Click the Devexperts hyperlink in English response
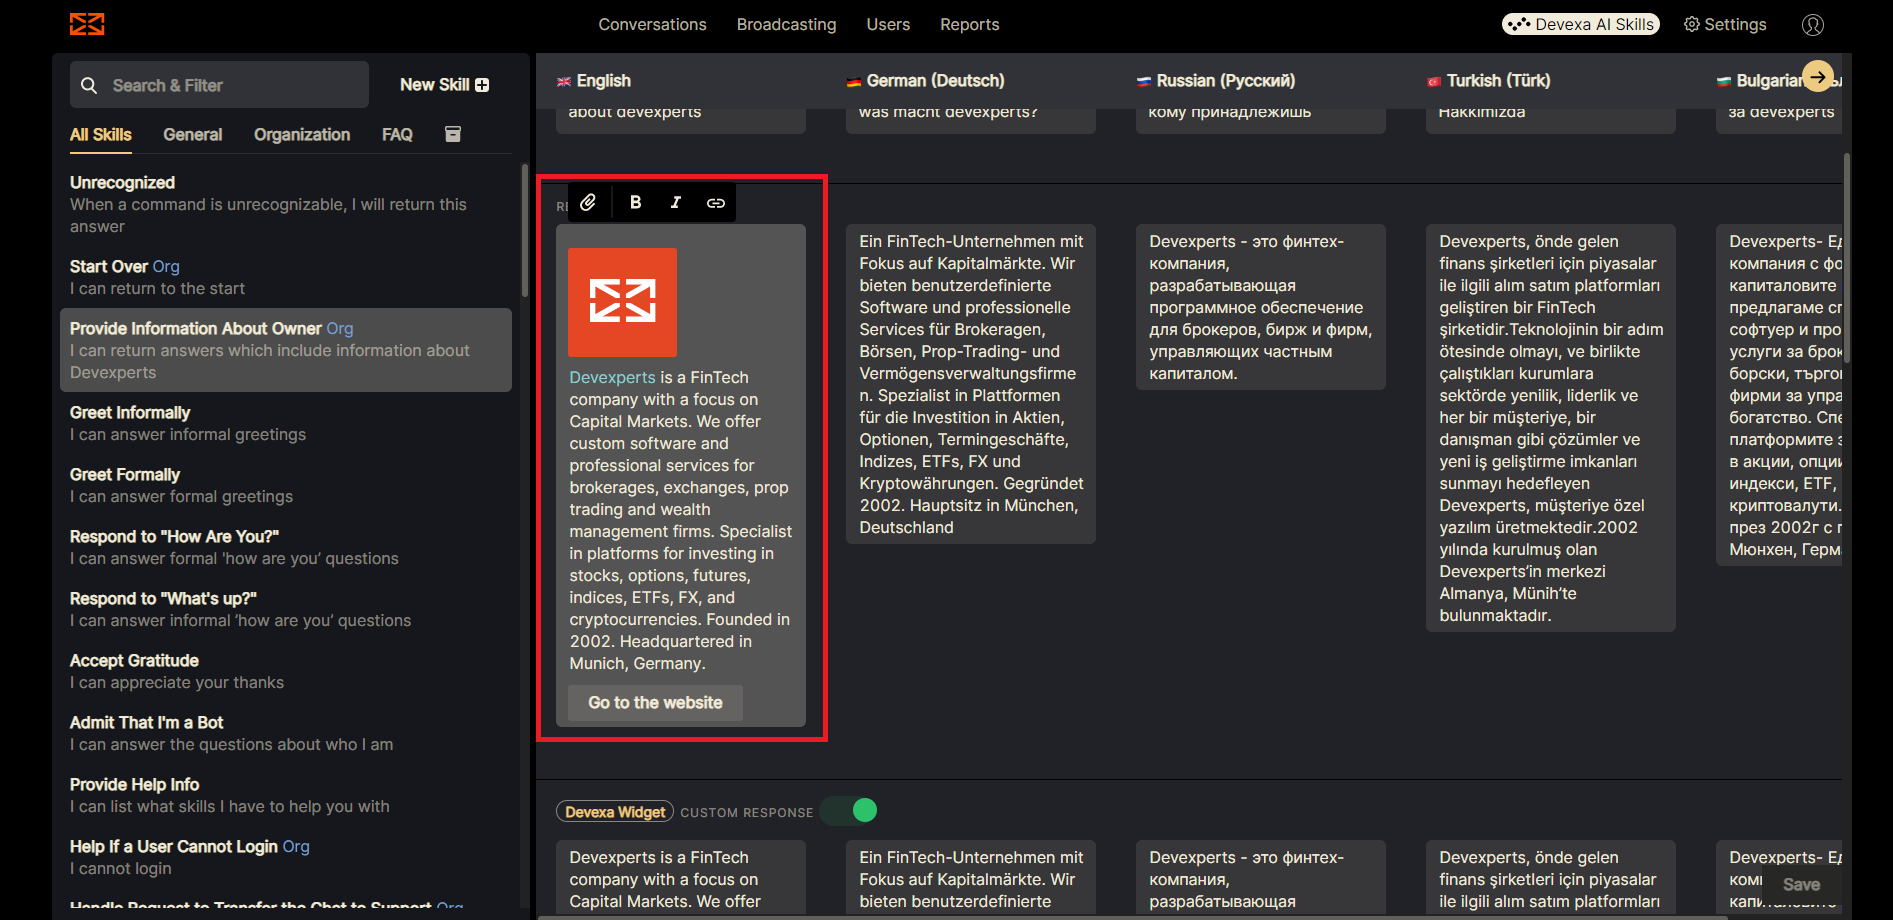1893x920 pixels. click(x=612, y=377)
